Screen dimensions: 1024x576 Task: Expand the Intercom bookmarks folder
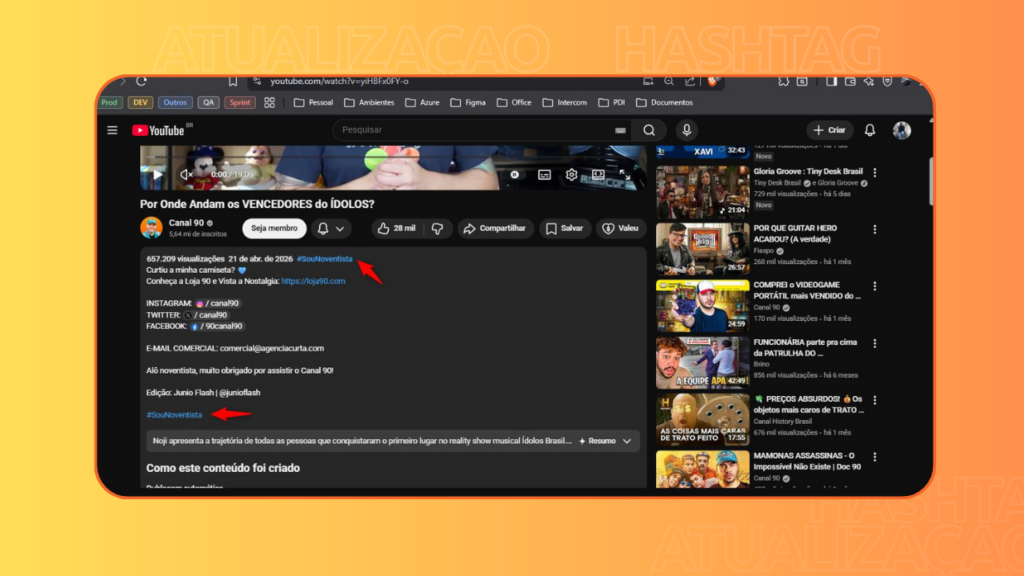(x=564, y=103)
